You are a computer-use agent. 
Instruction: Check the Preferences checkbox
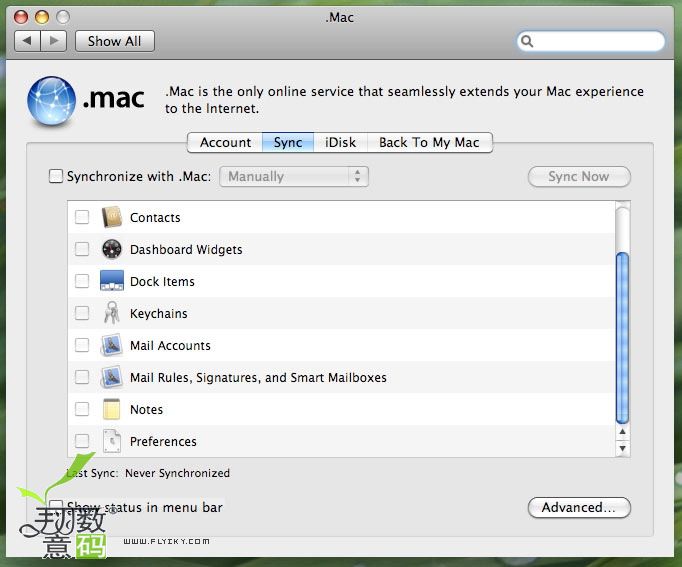[82, 441]
